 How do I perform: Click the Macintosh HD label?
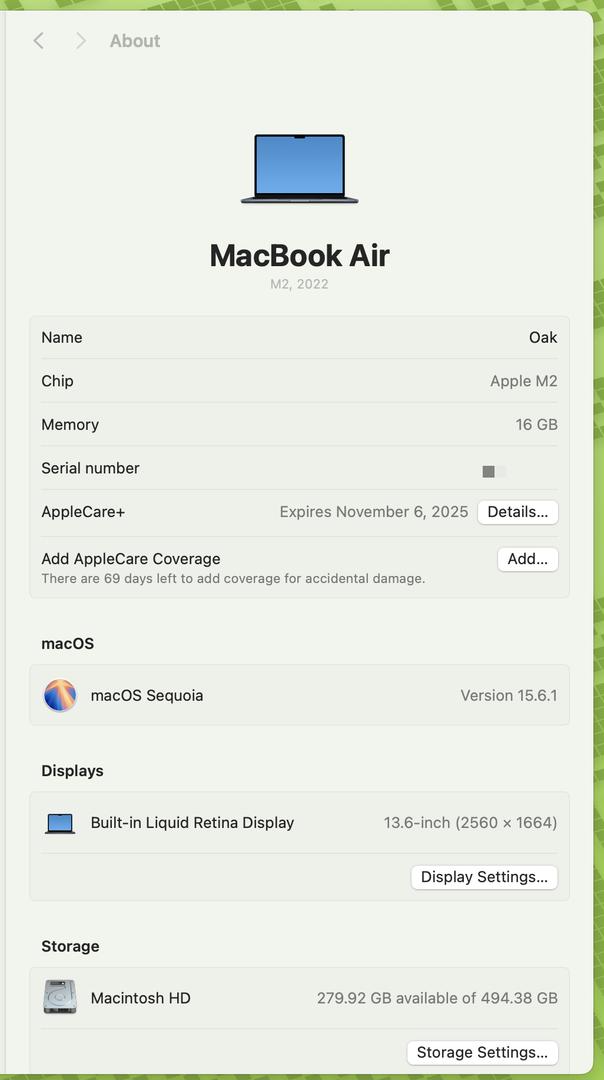pyautogui.click(x=140, y=997)
